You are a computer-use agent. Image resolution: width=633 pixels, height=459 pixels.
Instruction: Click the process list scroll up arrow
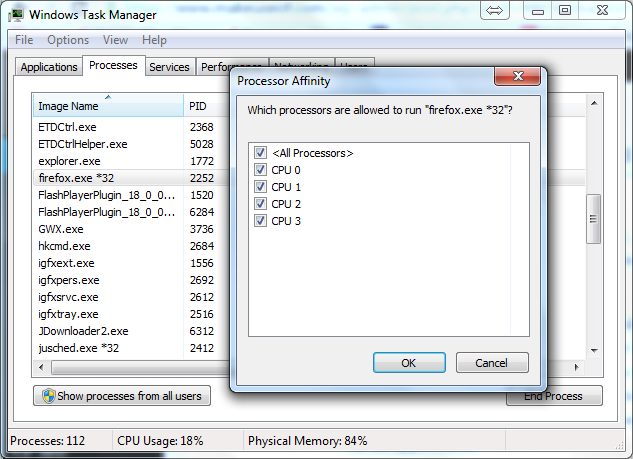pyautogui.click(x=594, y=103)
